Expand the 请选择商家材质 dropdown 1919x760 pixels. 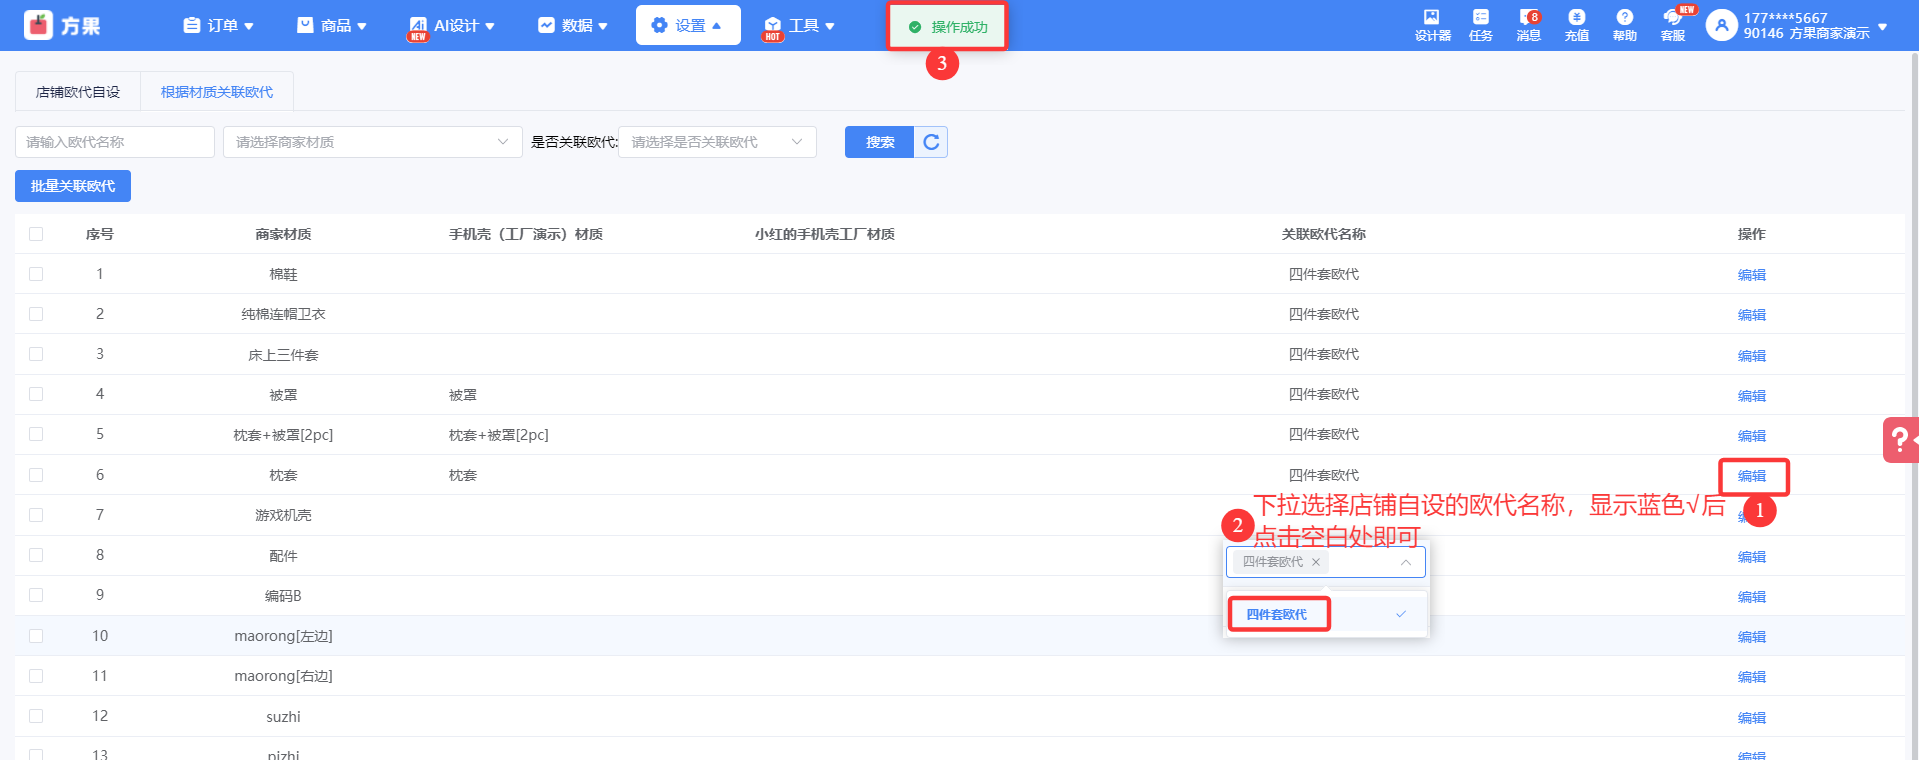(372, 142)
